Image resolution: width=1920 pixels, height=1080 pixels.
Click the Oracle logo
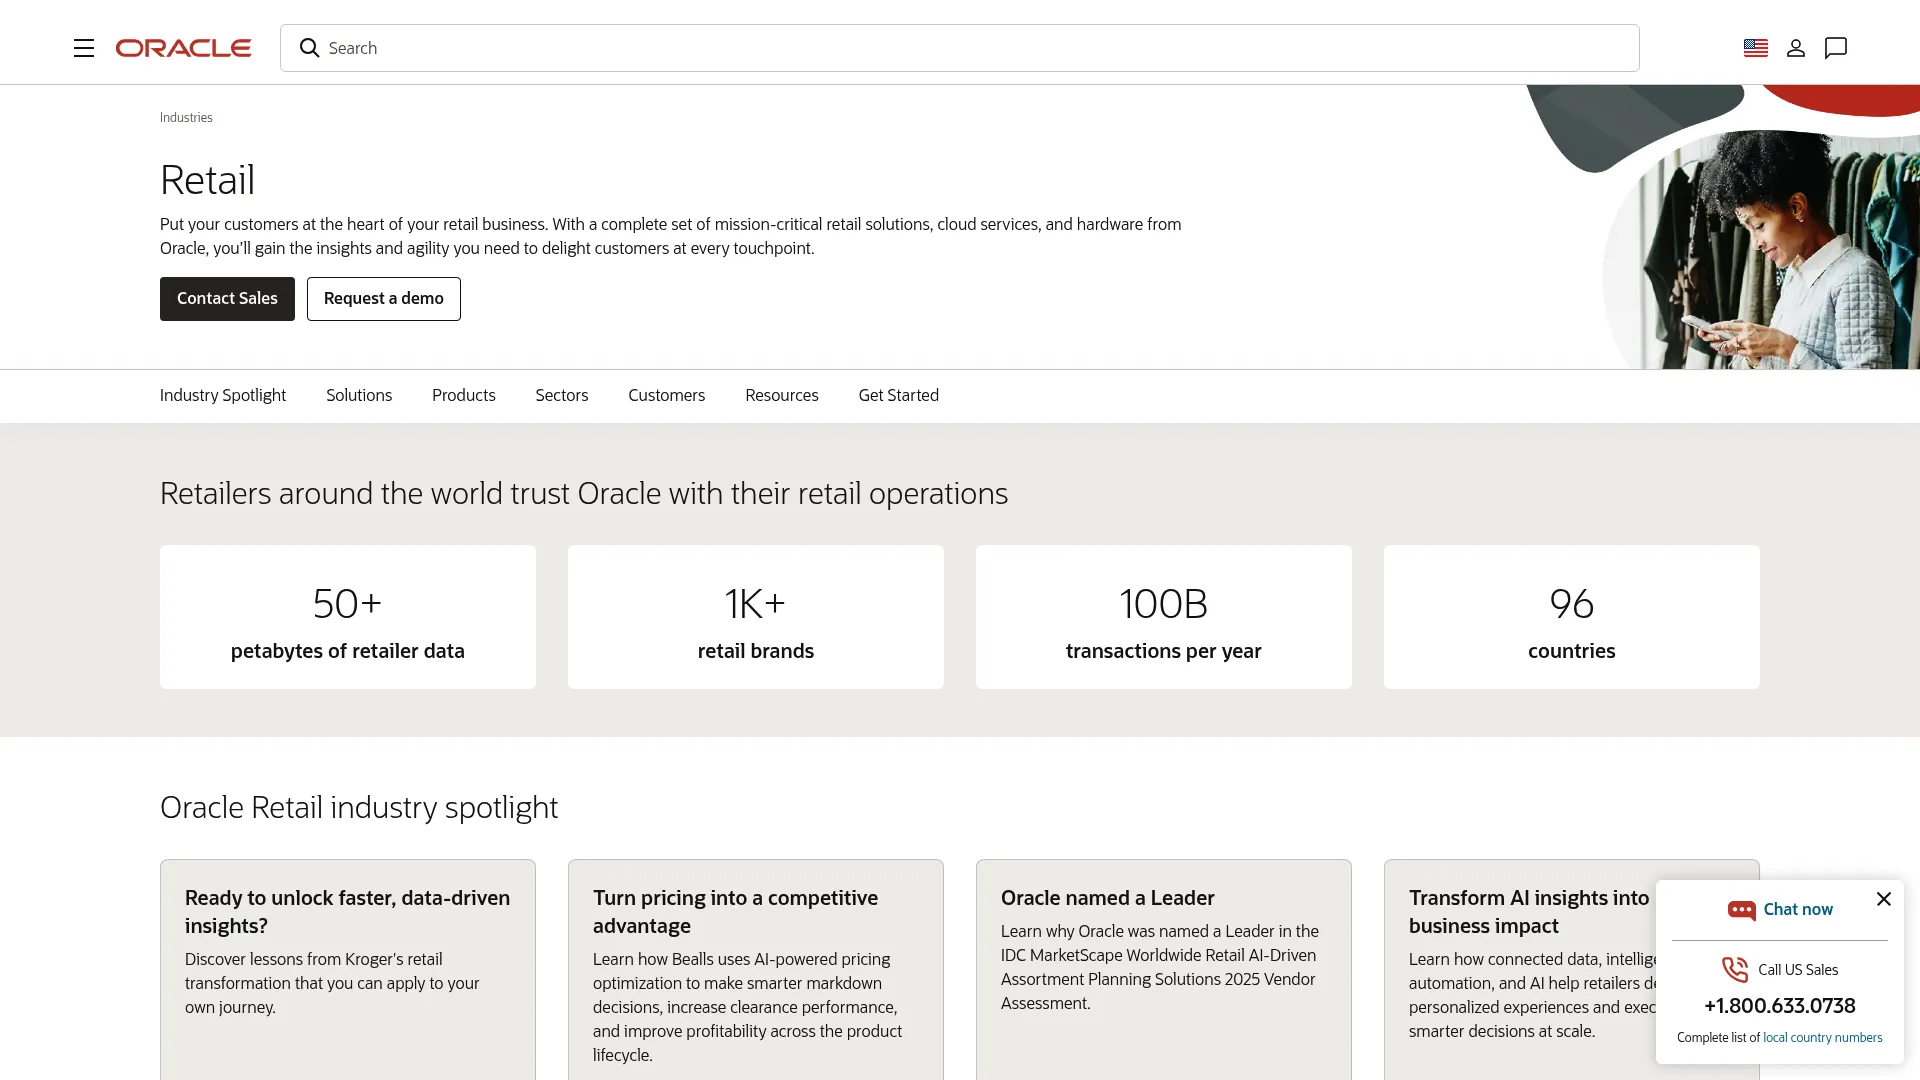point(183,48)
